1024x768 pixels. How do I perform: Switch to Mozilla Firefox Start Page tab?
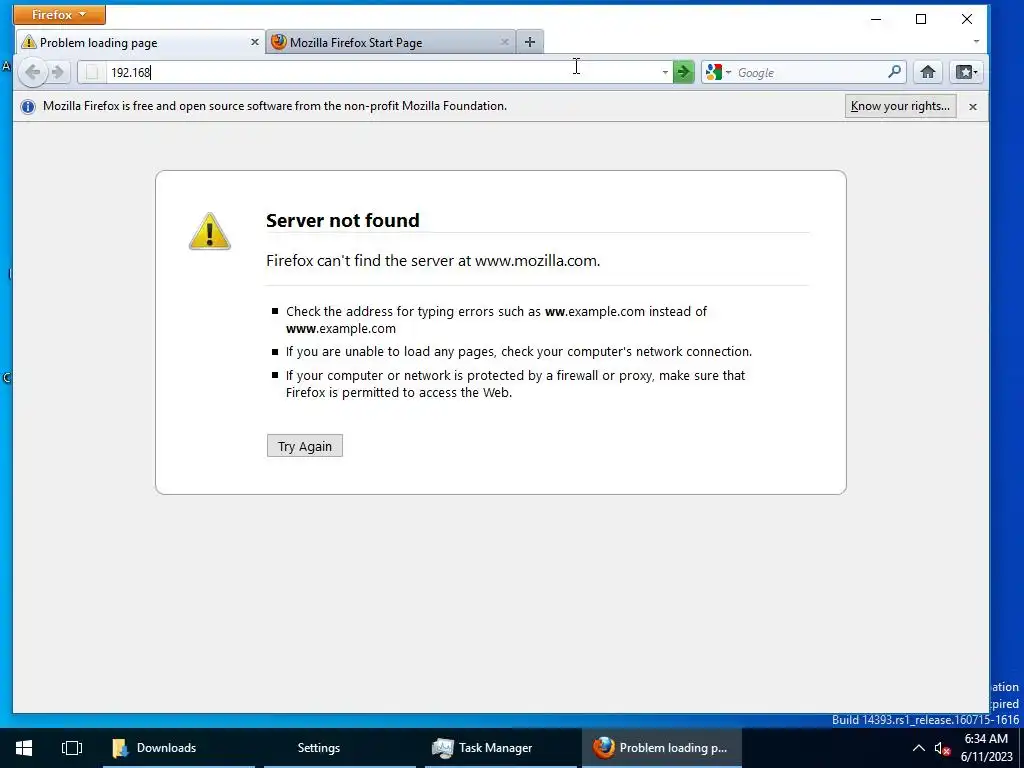coord(391,42)
